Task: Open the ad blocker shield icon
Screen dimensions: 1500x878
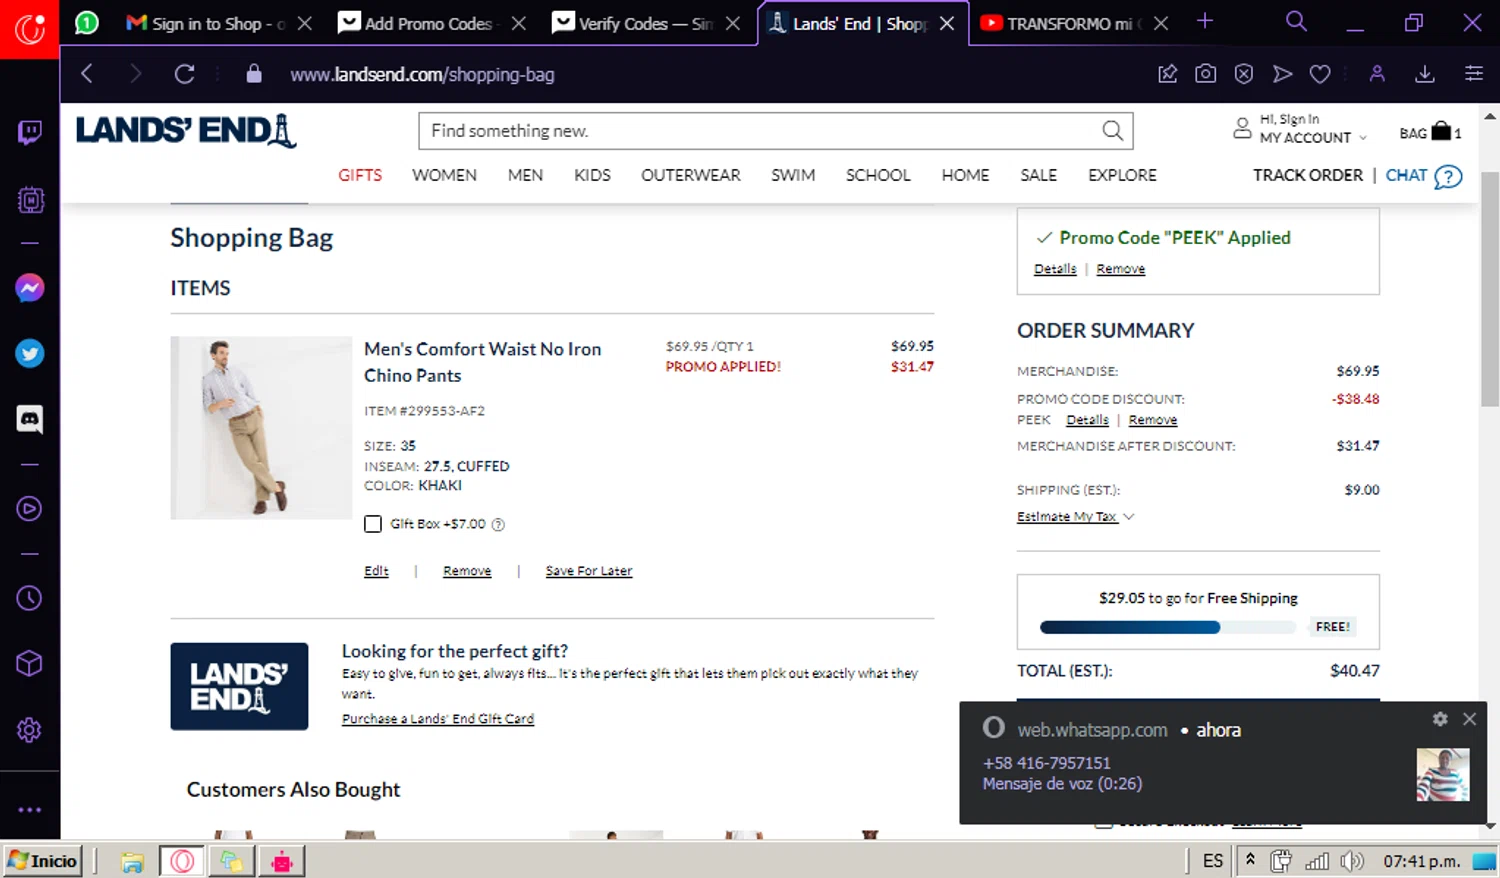Action: pos(1244,74)
